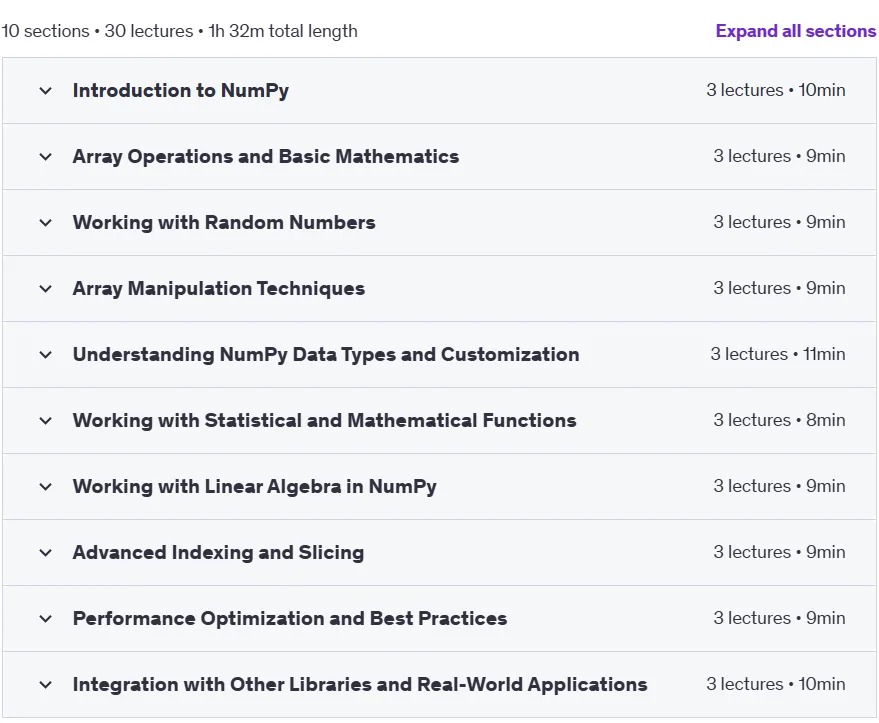This screenshot has width=879, height=723.
Task: Click '3 lectures • 9min' in Array Manipulation row
Action: 779,289
